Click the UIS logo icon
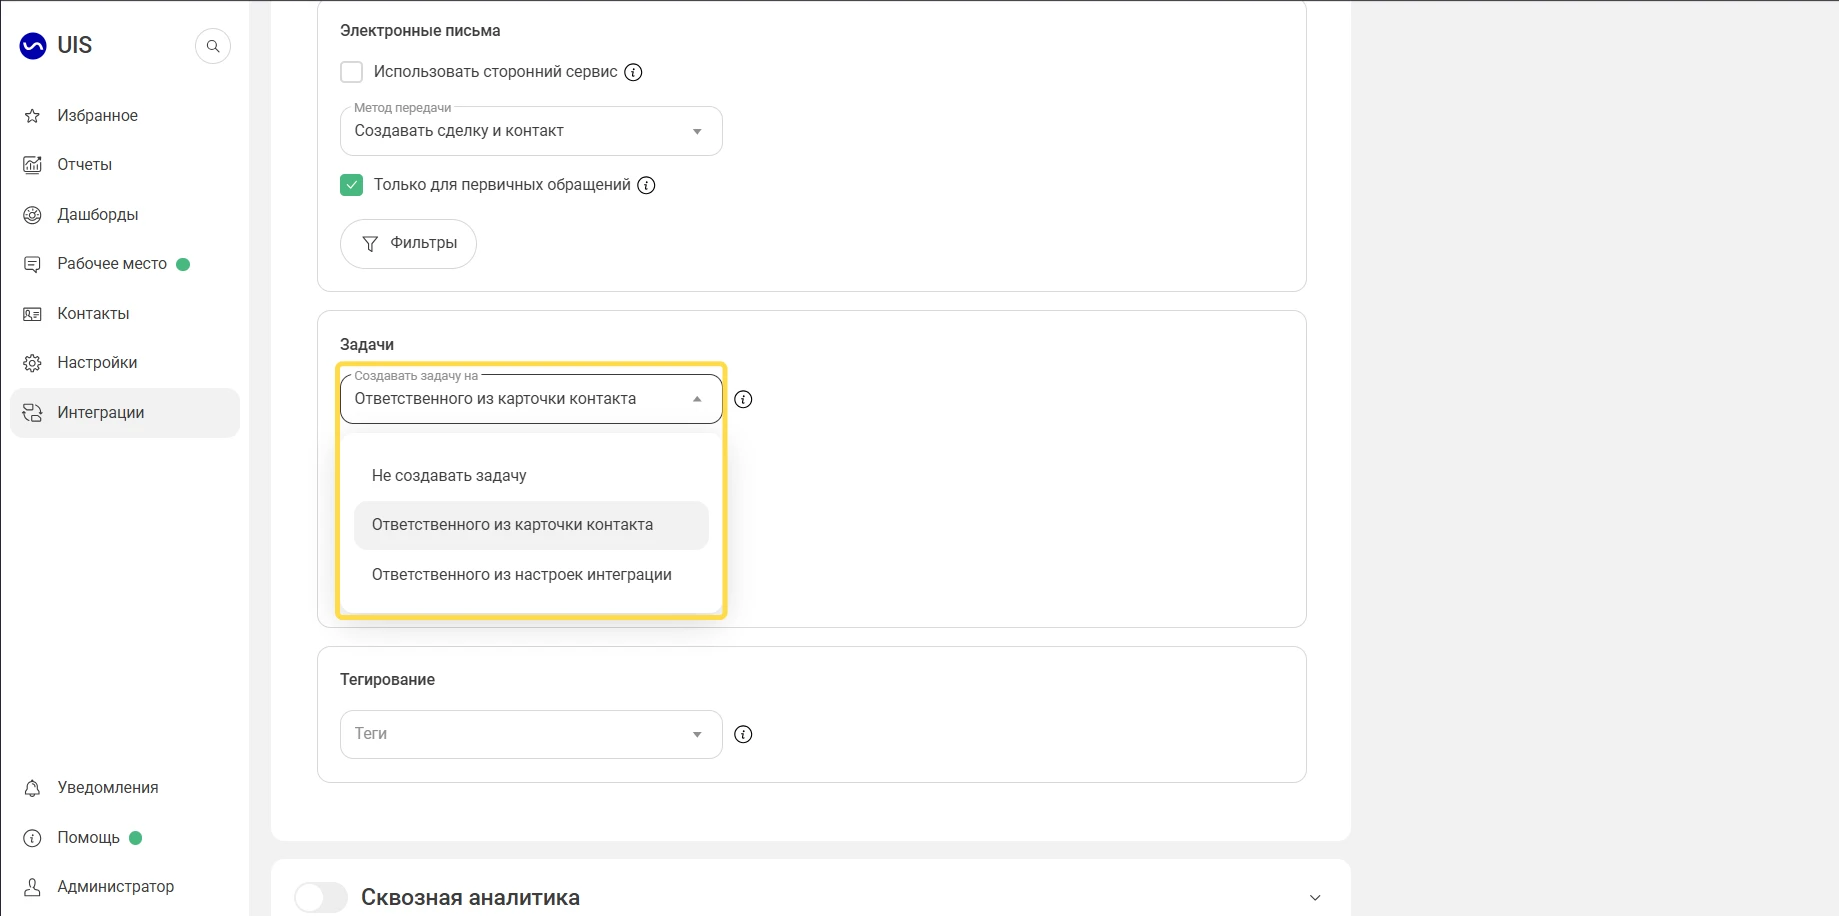The height and width of the screenshot is (916, 1839). point(33,46)
